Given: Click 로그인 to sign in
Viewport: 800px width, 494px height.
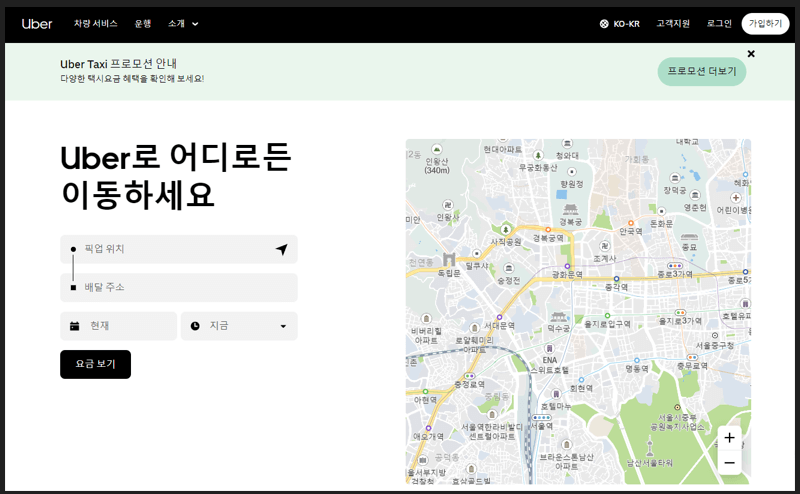Looking at the screenshot, I should 719,23.
